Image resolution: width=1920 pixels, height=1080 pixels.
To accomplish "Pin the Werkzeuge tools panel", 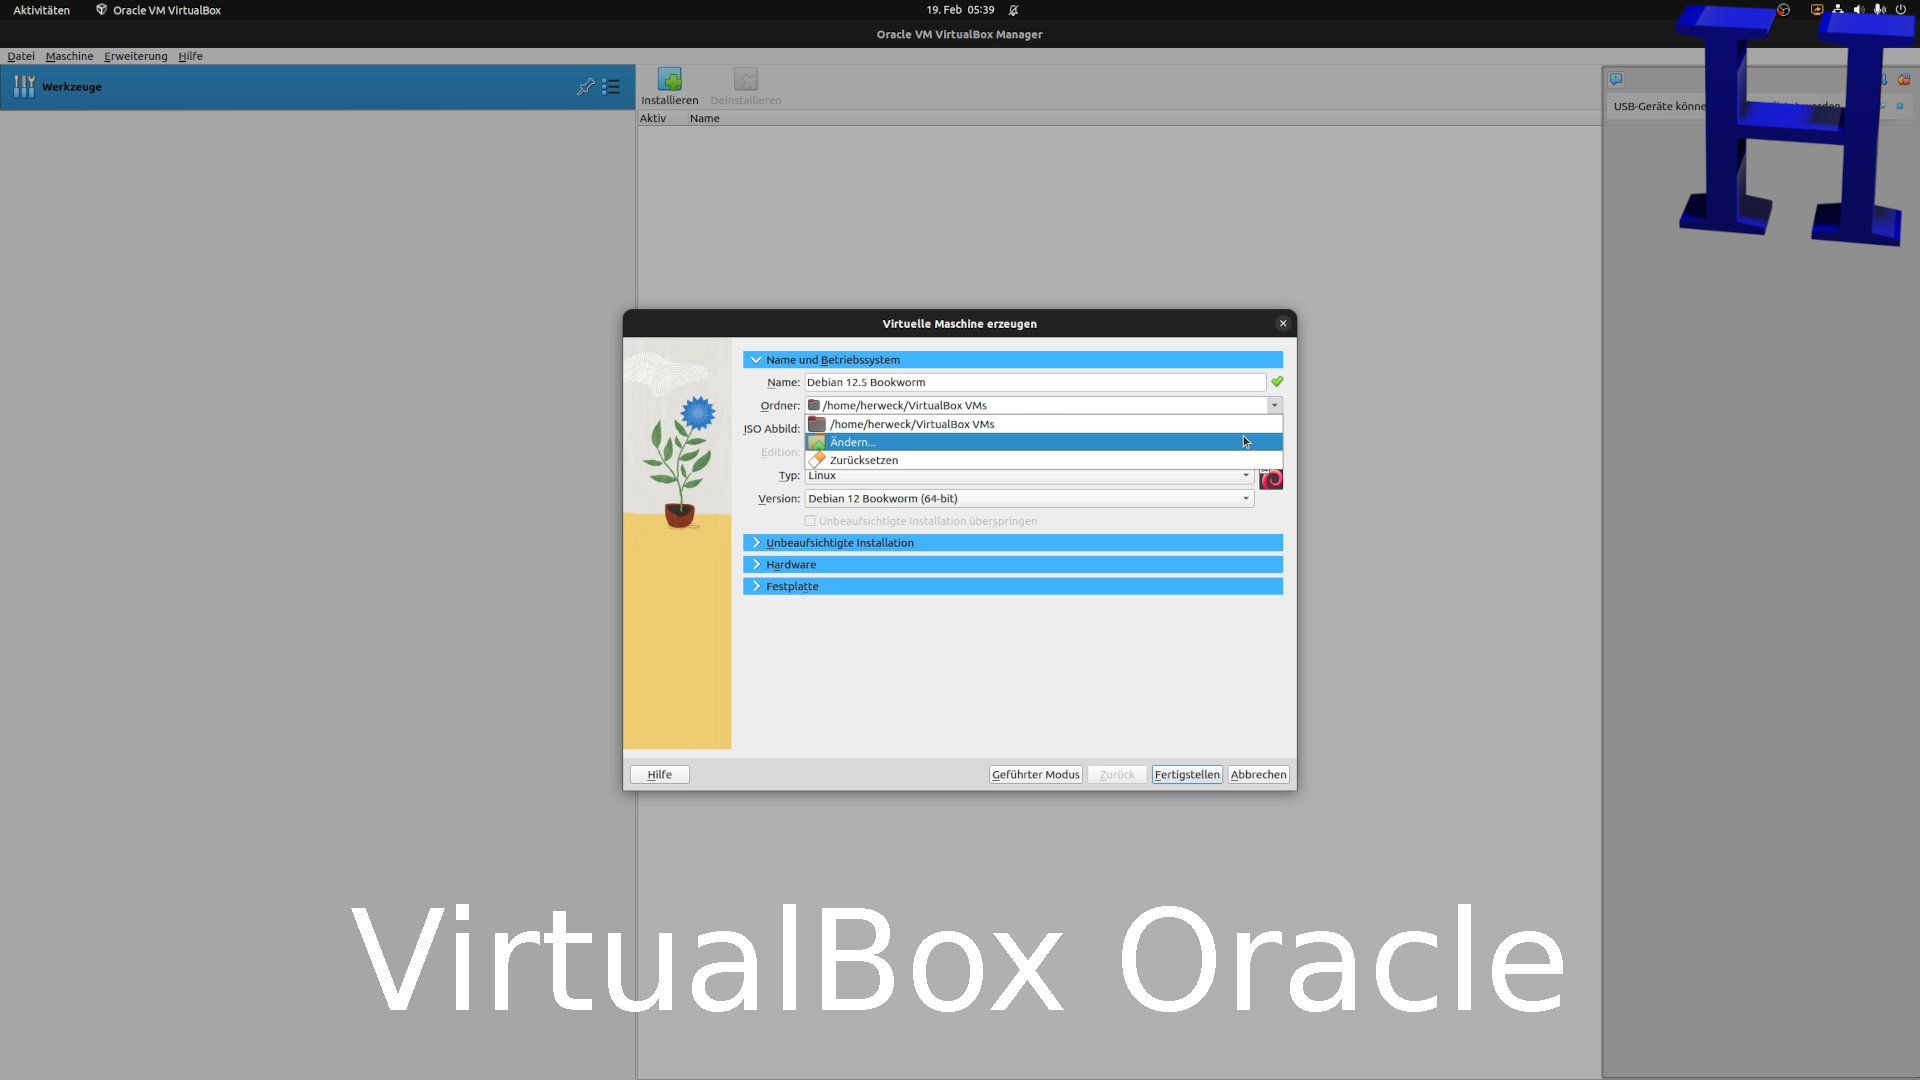I will [586, 87].
